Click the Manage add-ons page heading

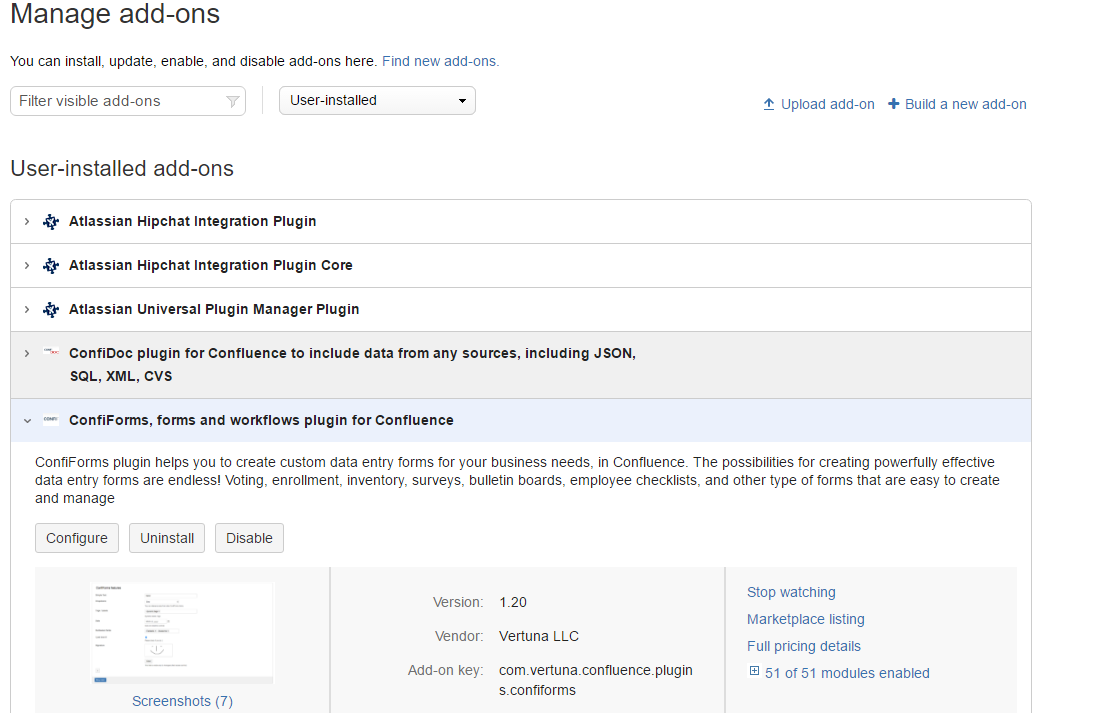click(x=115, y=14)
